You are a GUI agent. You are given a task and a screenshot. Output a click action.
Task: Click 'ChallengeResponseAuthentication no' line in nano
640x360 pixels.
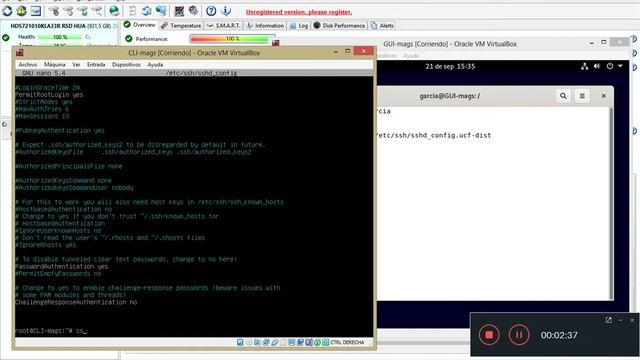click(x=76, y=302)
